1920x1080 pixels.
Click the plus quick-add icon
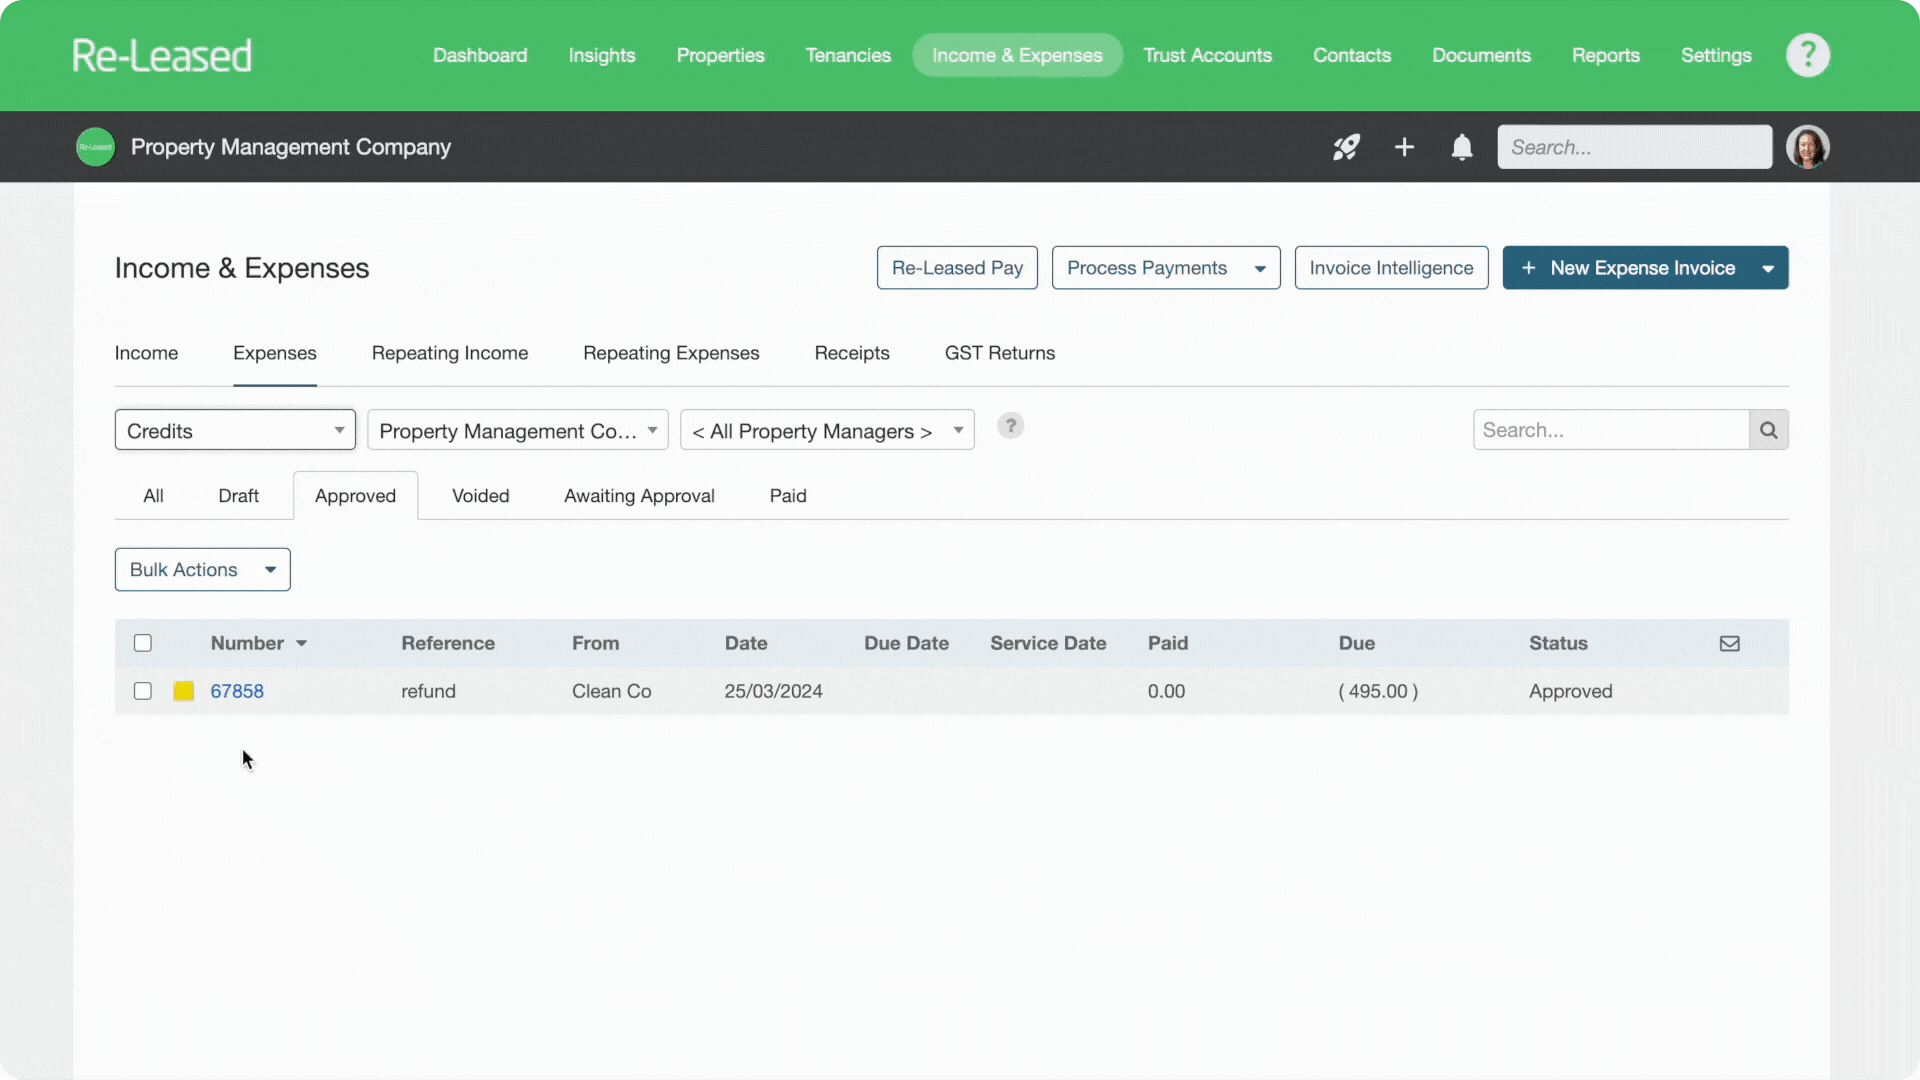click(1404, 147)
